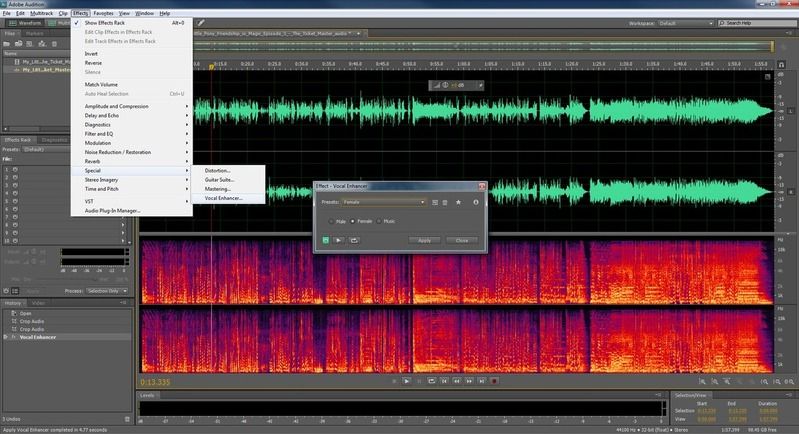Open the Workspace dropdown set to Default

tap(685, 23)
